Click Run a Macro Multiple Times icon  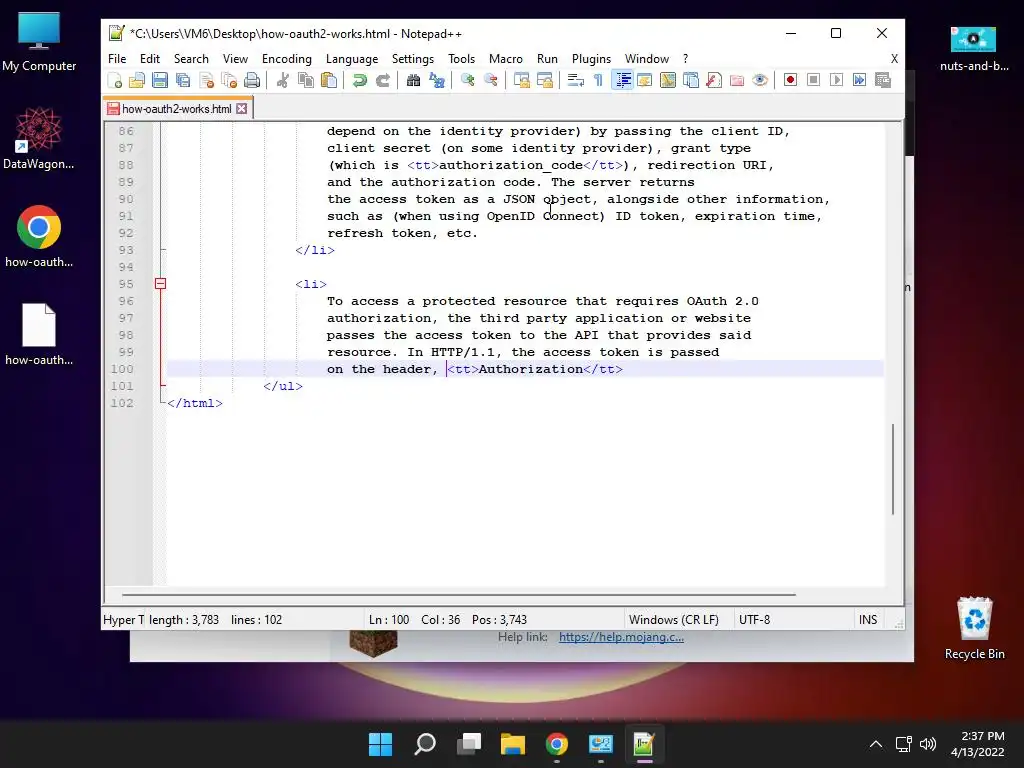click(859, 80)
